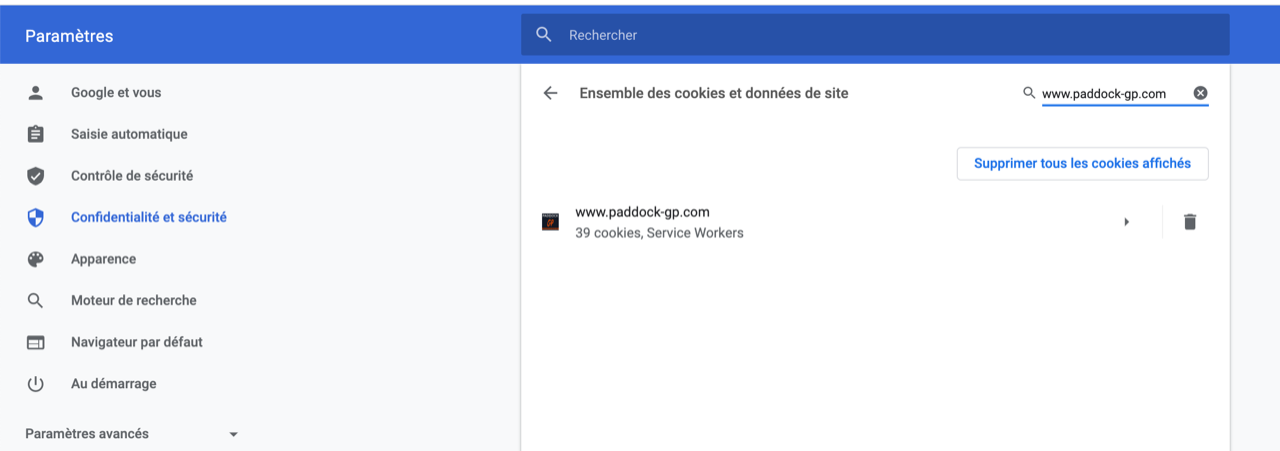Click the Paramètres page title

(x=69, y=36)
